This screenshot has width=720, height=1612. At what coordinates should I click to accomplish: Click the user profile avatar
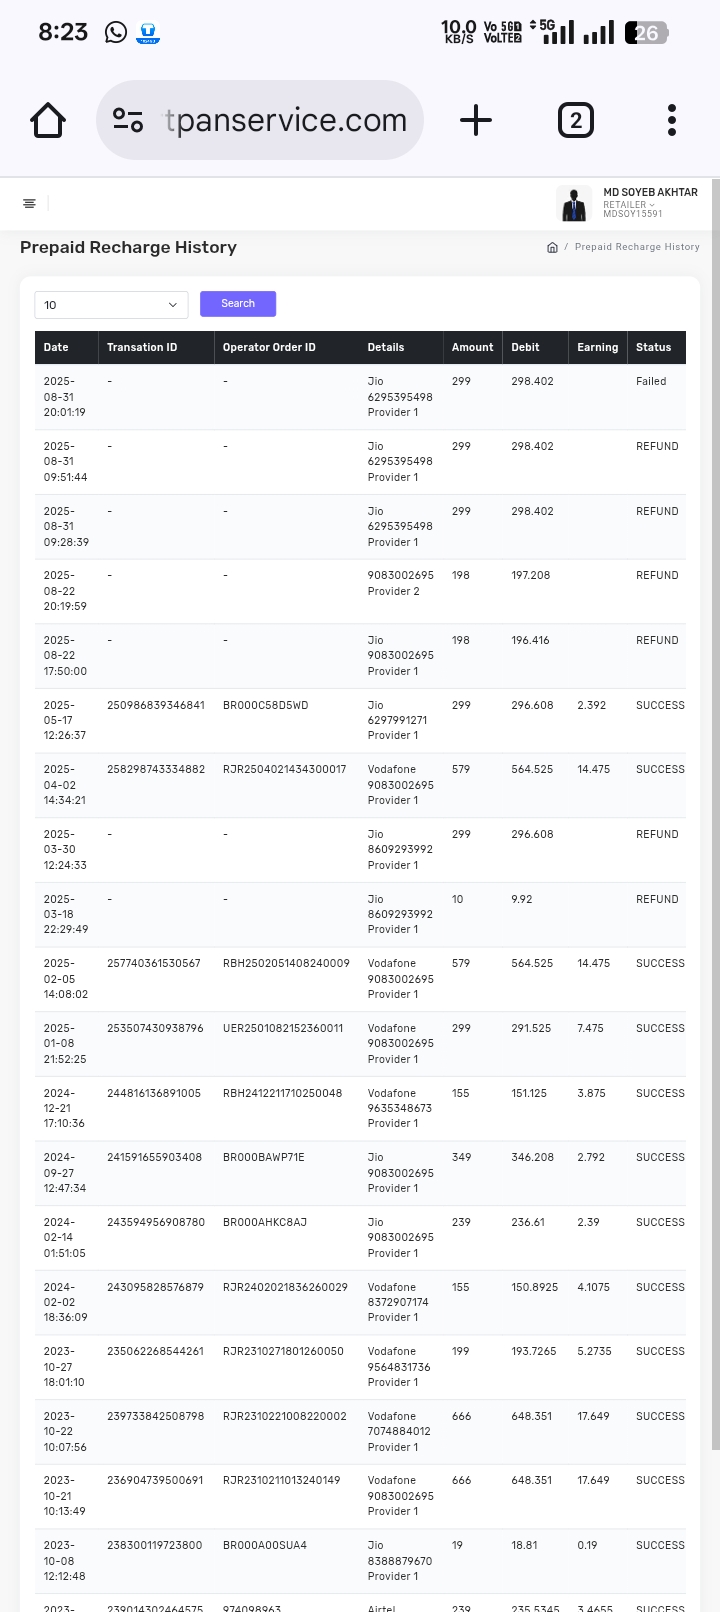574,204
